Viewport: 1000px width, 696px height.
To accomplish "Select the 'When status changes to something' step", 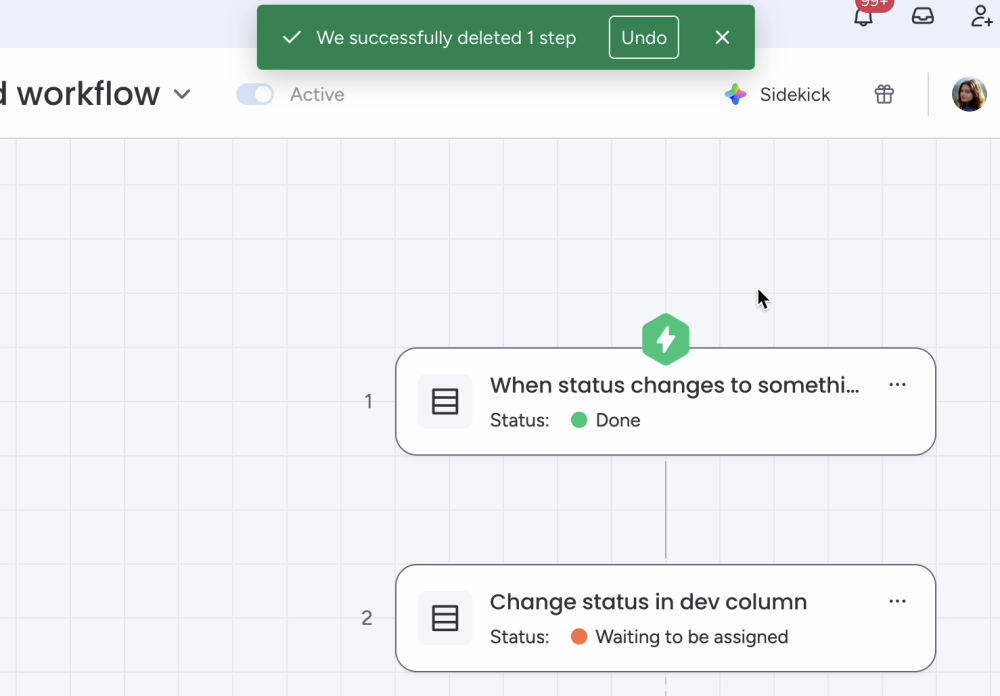I will pos(674,386).
